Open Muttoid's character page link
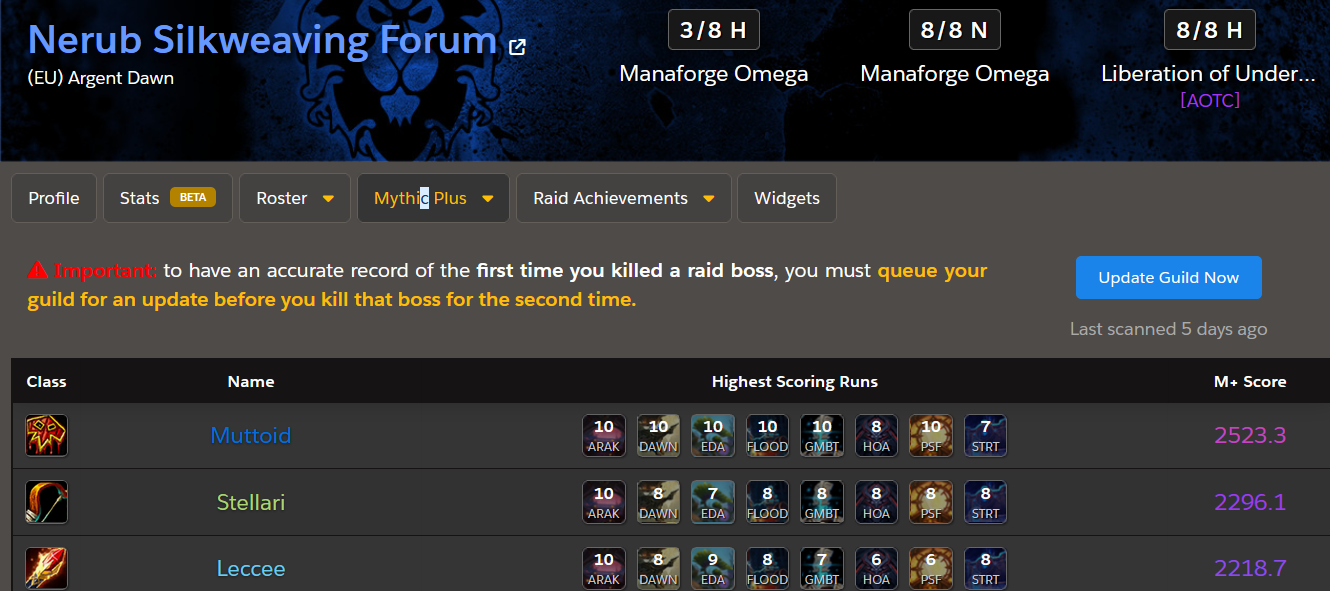 point(251,436)
